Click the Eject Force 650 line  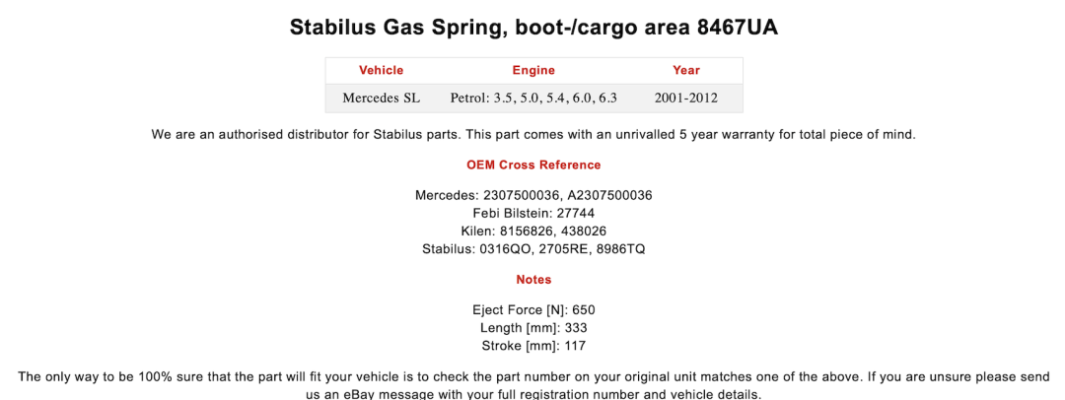point(533,310)
